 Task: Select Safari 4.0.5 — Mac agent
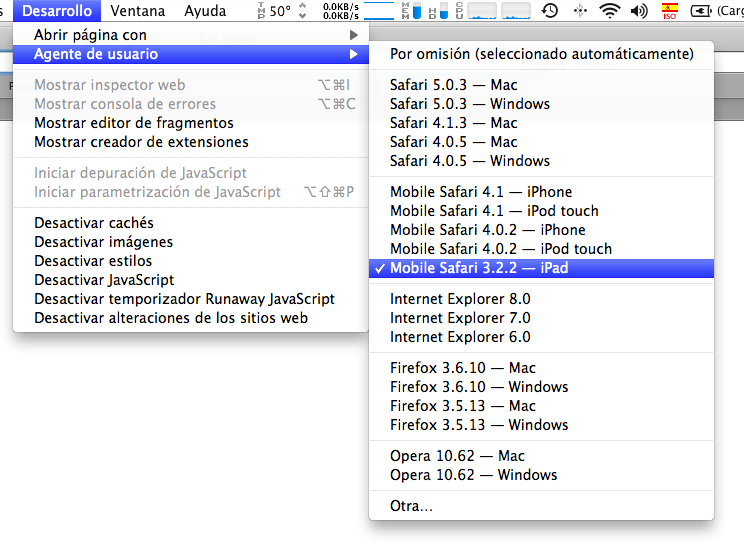[541, 142]
